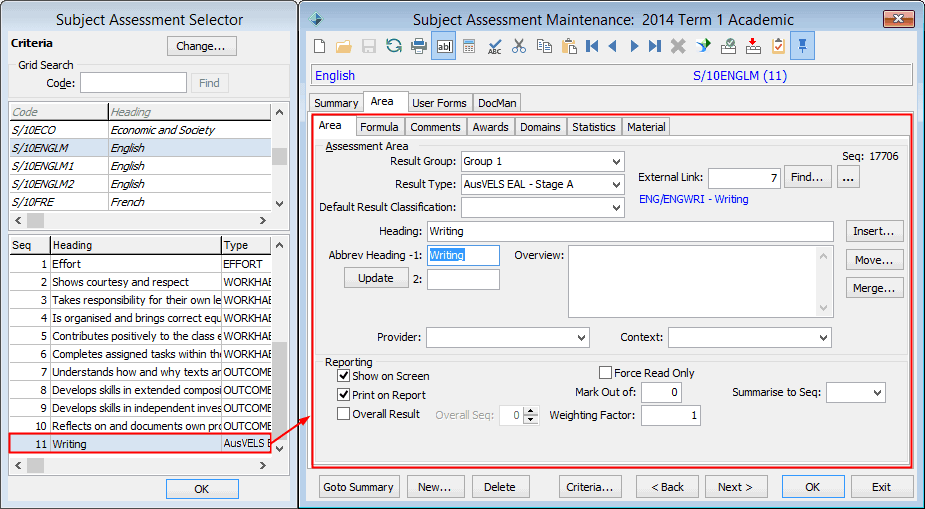Click the Find... external link button

(808, 176)
